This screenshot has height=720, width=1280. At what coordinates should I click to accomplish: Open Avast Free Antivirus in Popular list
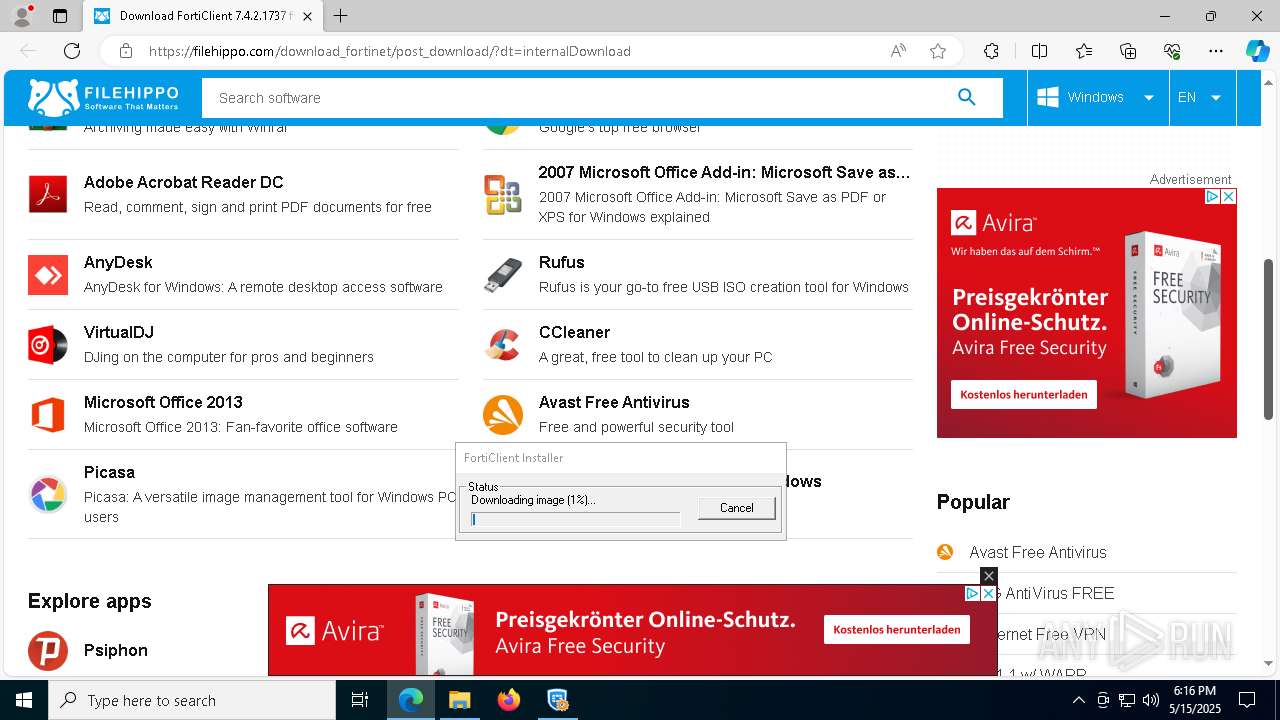click(x=1038, y=552)
